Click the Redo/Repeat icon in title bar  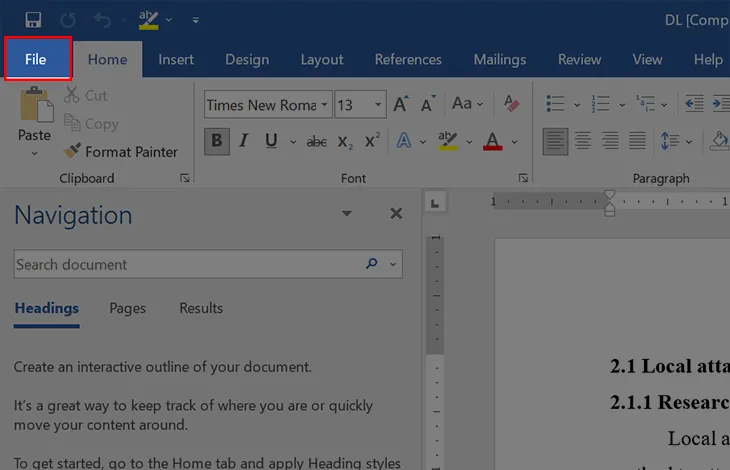68,20
